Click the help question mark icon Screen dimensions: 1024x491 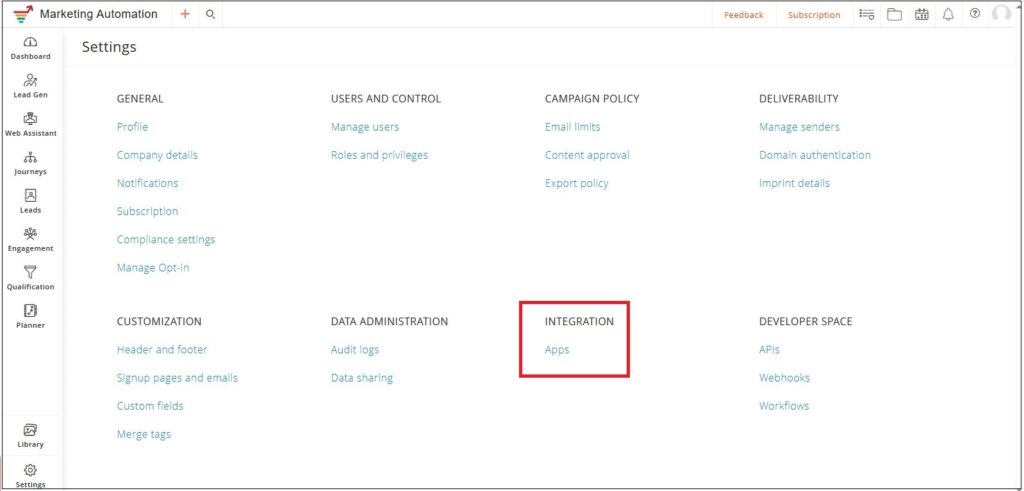pyautogui.click(x=975, y=15)
